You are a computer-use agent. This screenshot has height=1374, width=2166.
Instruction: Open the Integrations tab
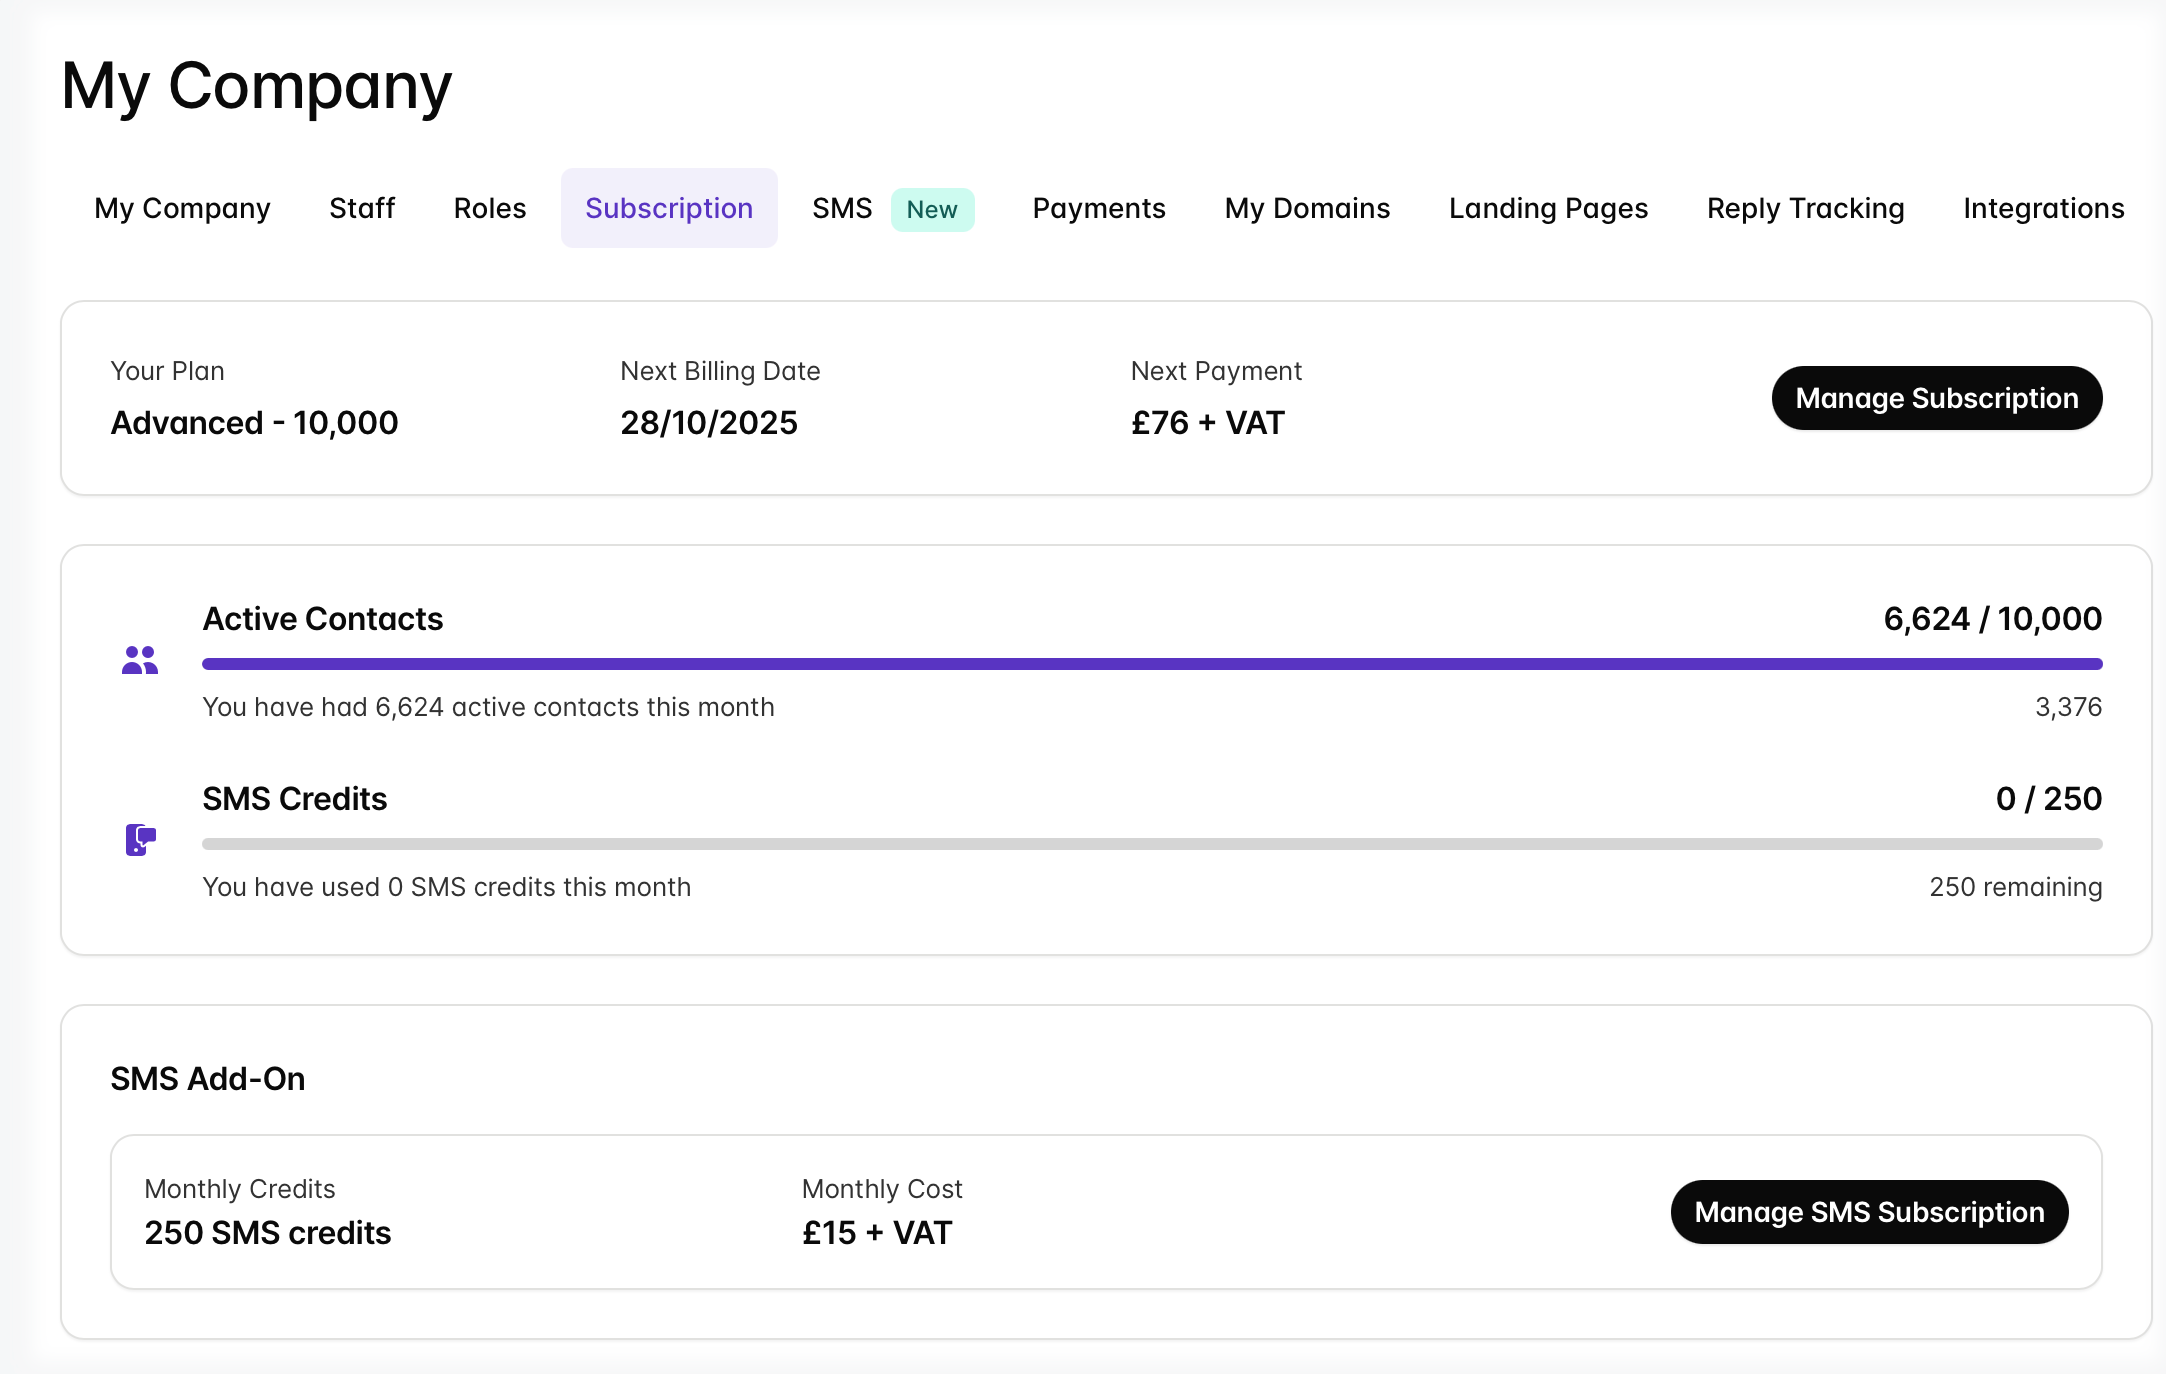(2043, 208)
